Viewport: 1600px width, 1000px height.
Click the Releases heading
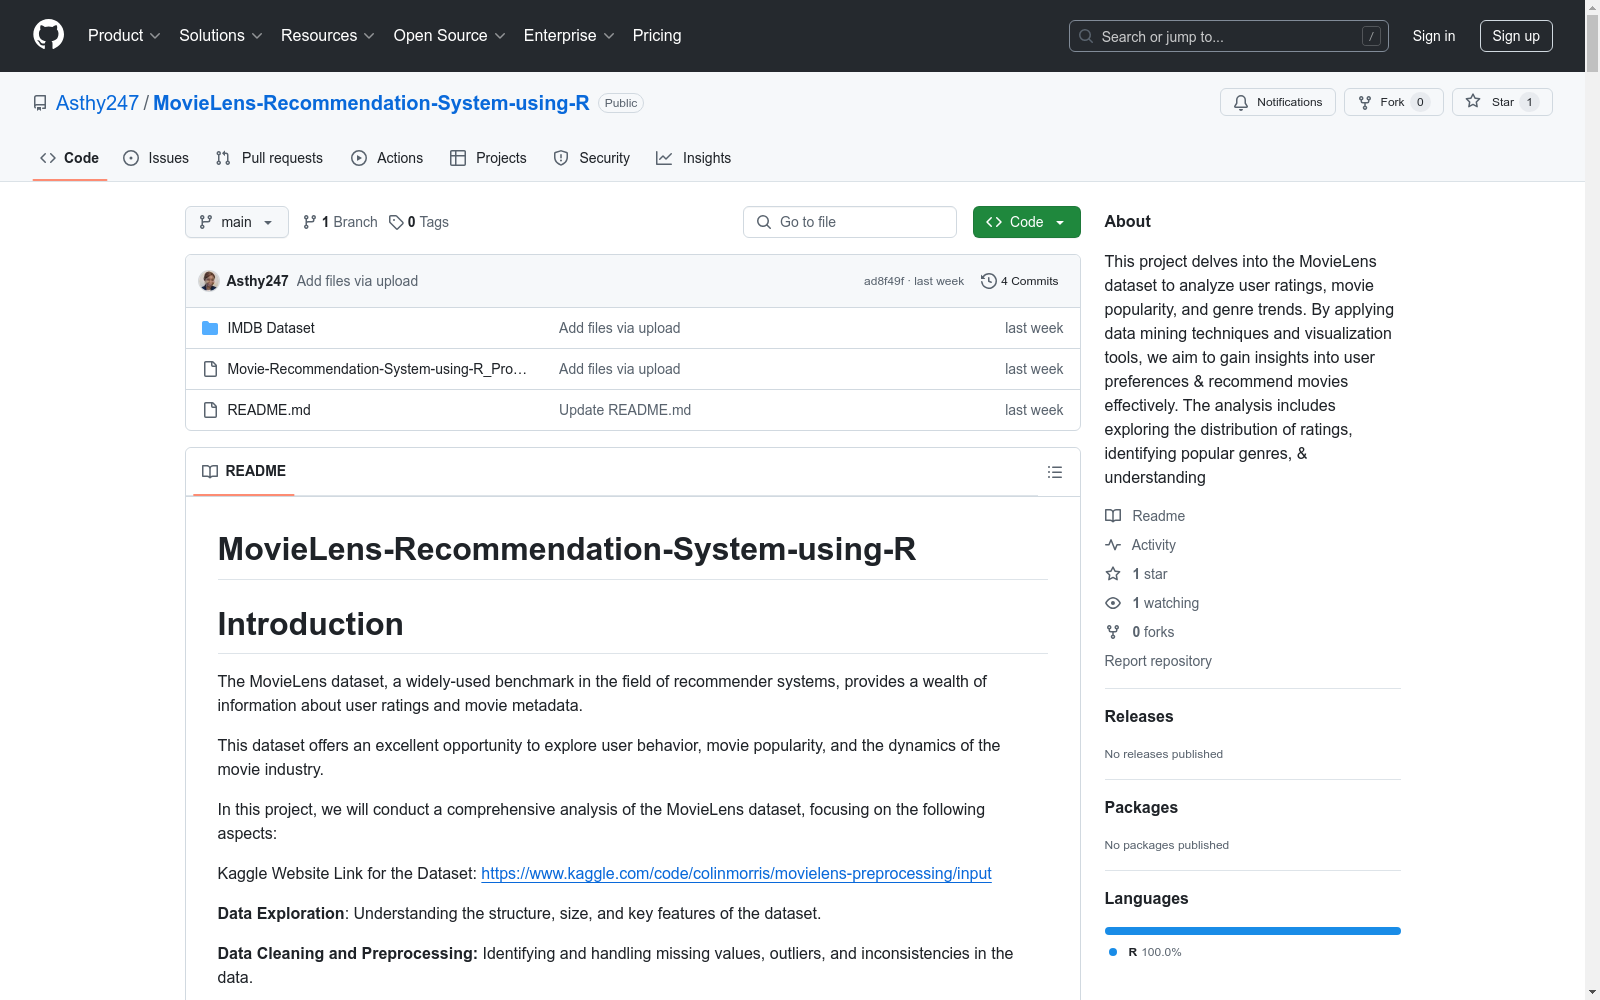point(1139,716)
